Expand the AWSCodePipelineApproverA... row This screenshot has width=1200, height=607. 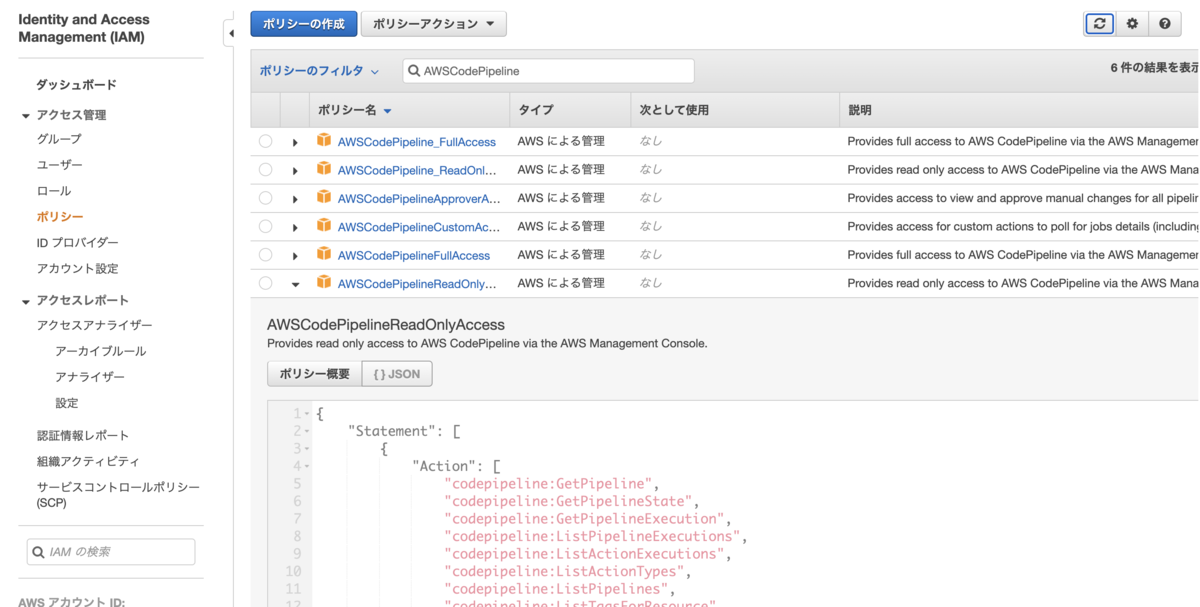click(295, 199)
